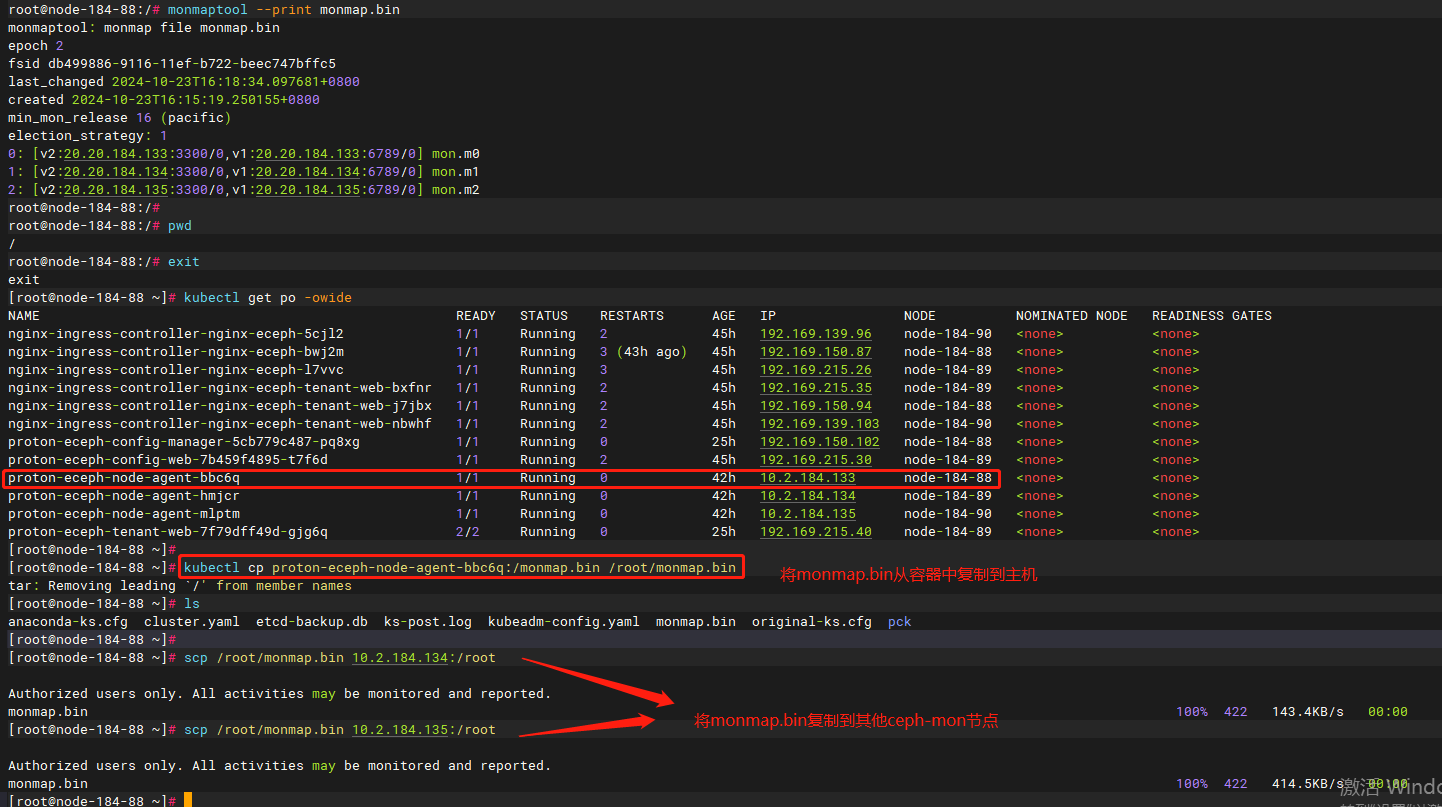Image resolution: width=1442 pixels, height=807 pixels.
Task: Click the election_strategy line
Action: tap(88, 136)
